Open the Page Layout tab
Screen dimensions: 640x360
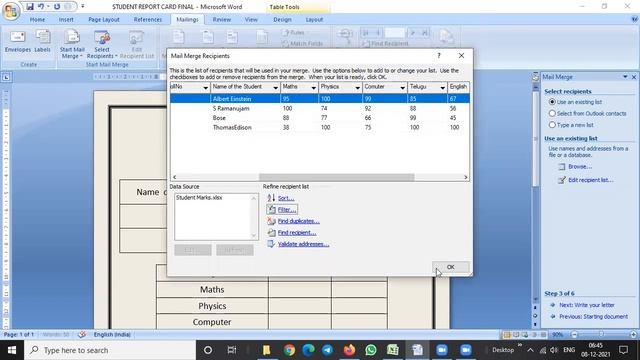[x=104, y=20]
